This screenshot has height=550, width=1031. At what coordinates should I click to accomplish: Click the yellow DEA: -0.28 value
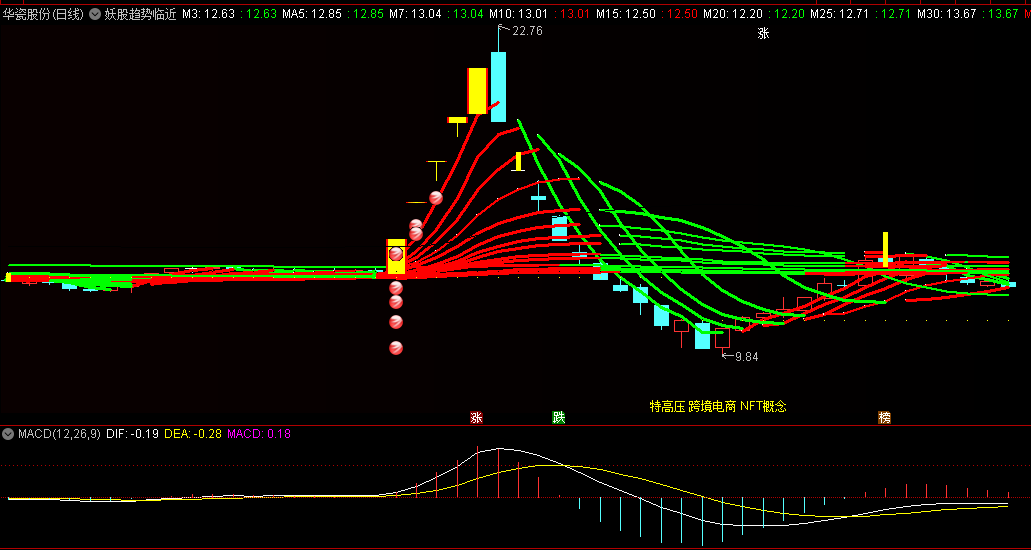pyautogui.click(x=193, y=434)
